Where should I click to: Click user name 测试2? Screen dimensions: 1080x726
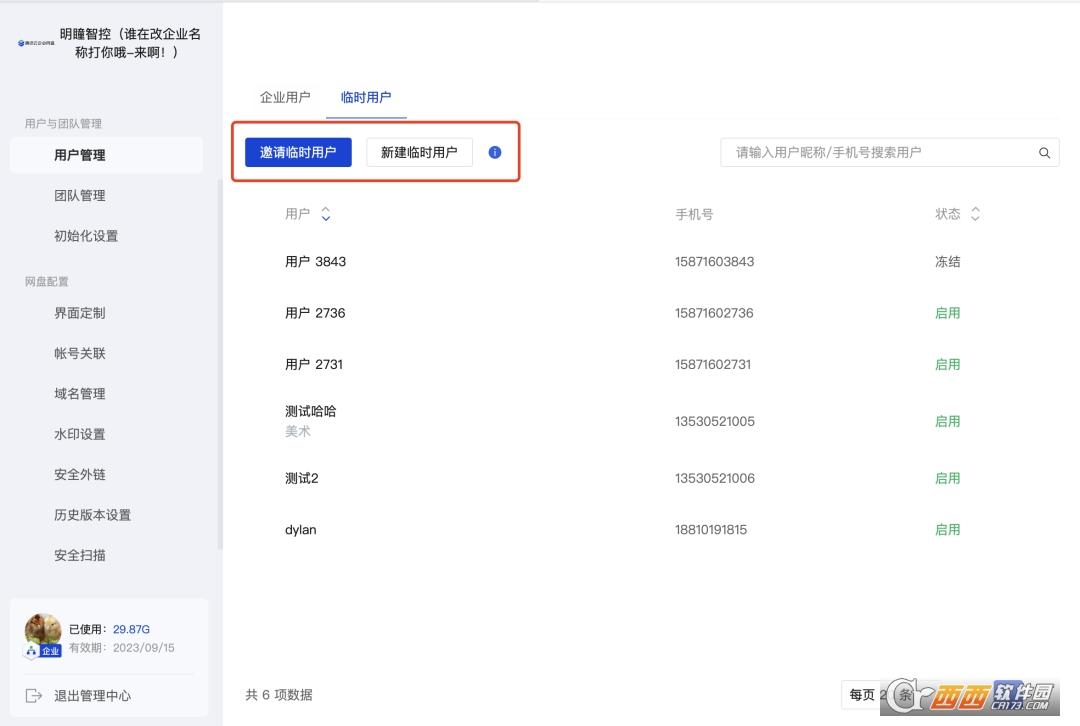click(302, 478)
